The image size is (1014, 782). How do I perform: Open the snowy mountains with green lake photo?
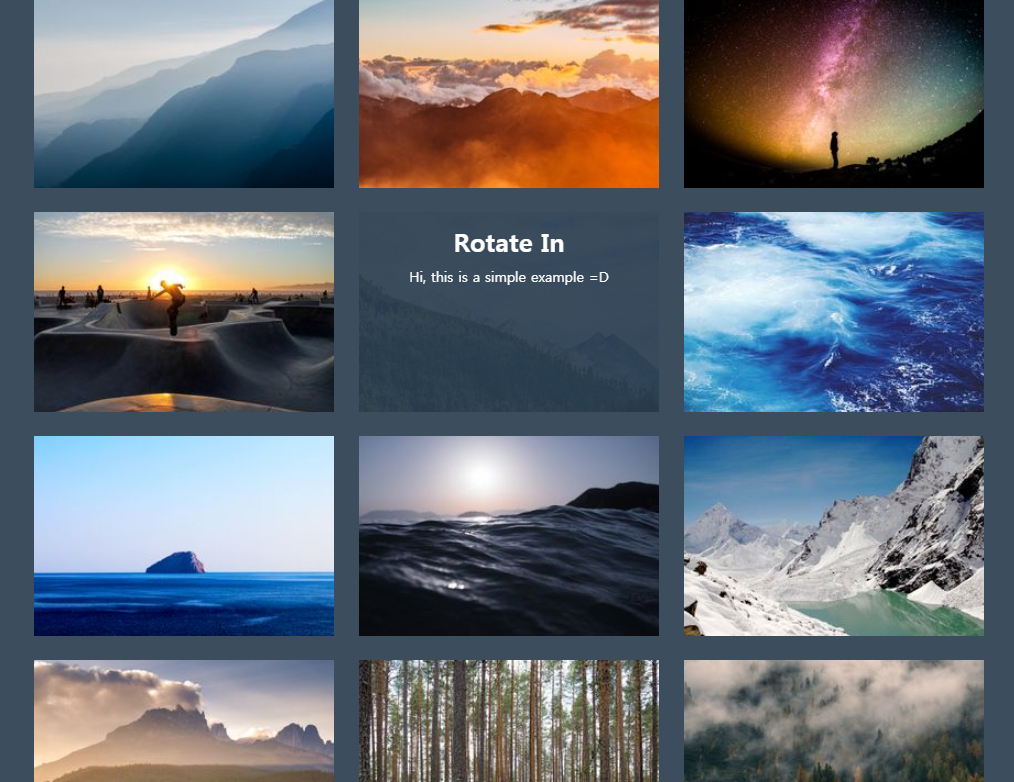(834, 536)
